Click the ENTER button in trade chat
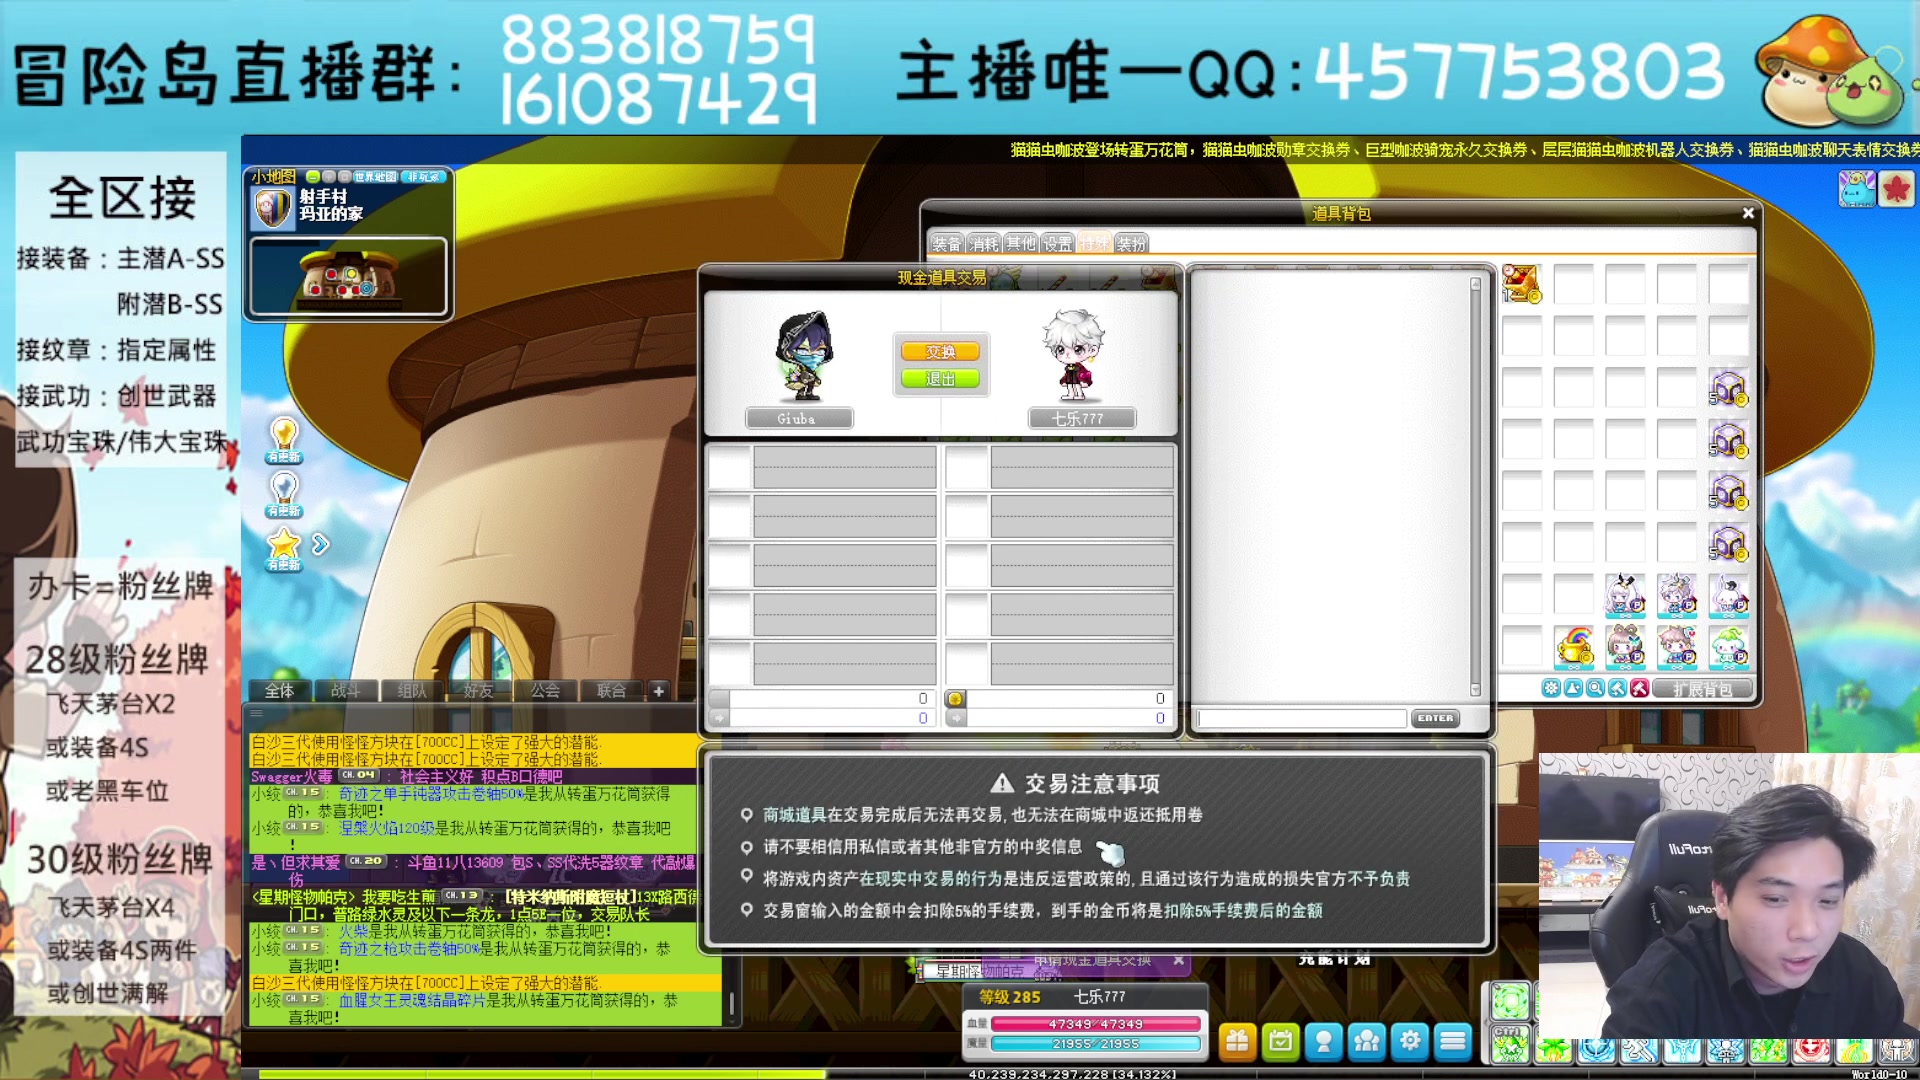The width and height of the screenshot is (1920, 1080). coord(1435,718)
